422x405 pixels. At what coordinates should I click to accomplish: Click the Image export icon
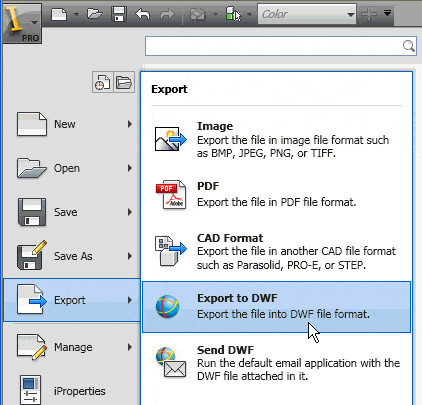(x=171, y=139)
